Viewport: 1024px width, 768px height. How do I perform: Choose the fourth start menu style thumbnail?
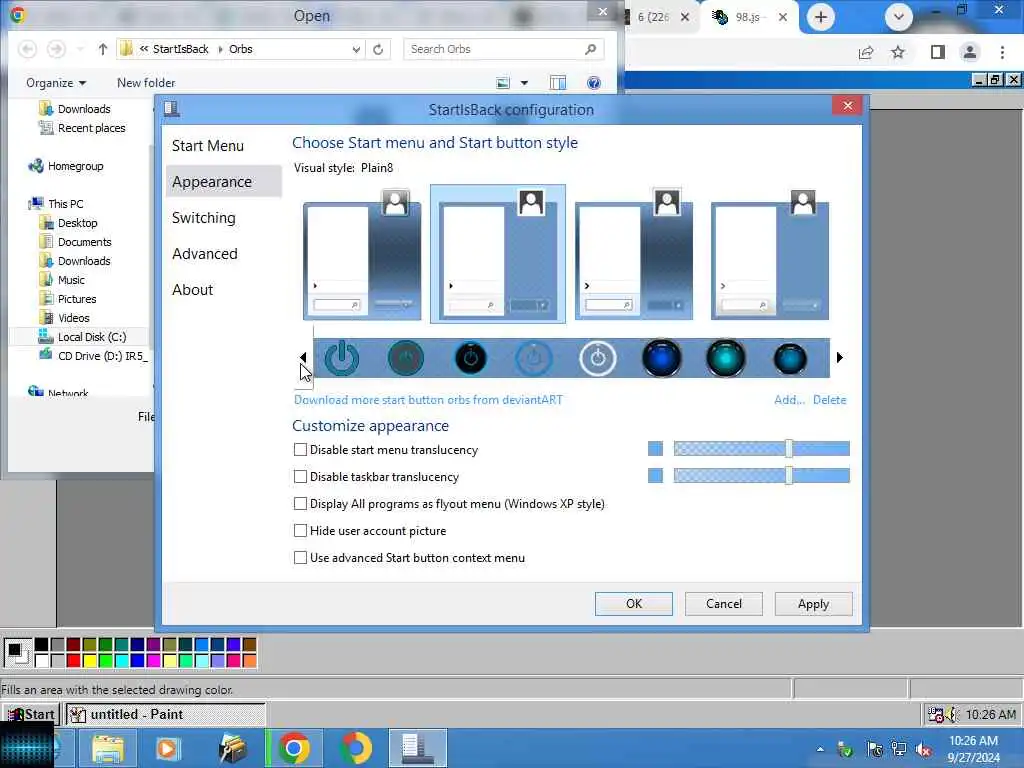point(769,254)
